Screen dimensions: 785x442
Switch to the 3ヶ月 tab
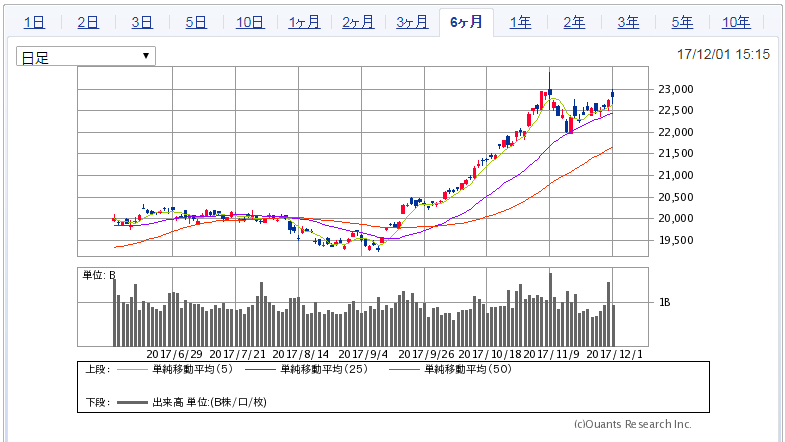point(412,22)
